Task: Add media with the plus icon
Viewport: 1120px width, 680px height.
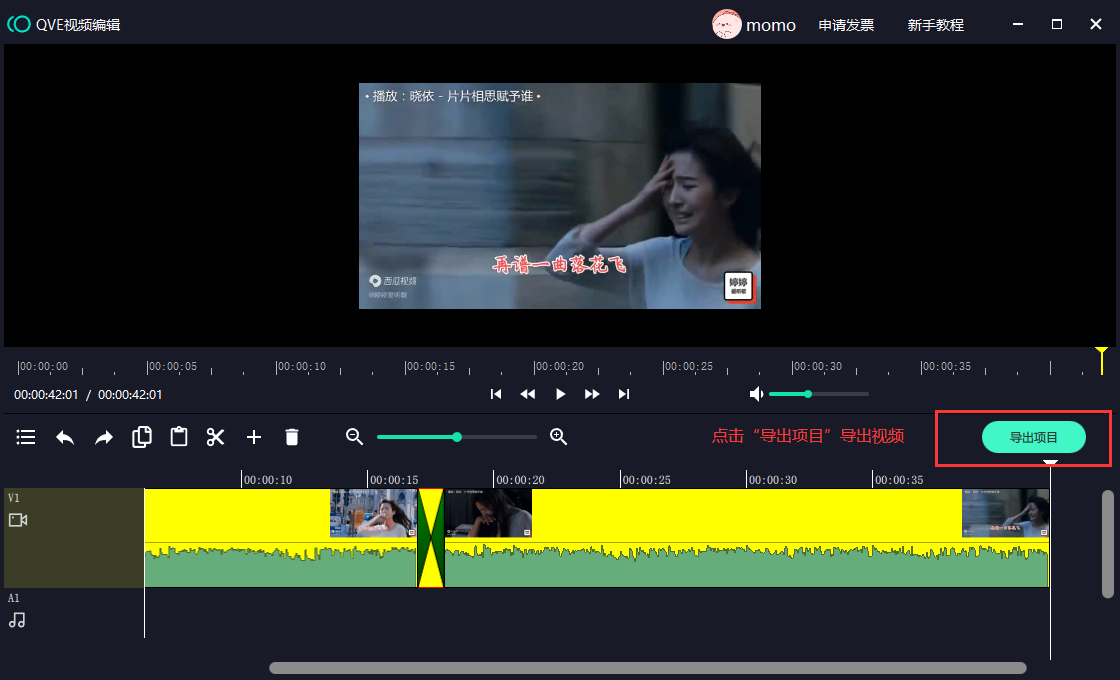Action: pos(254,437)
